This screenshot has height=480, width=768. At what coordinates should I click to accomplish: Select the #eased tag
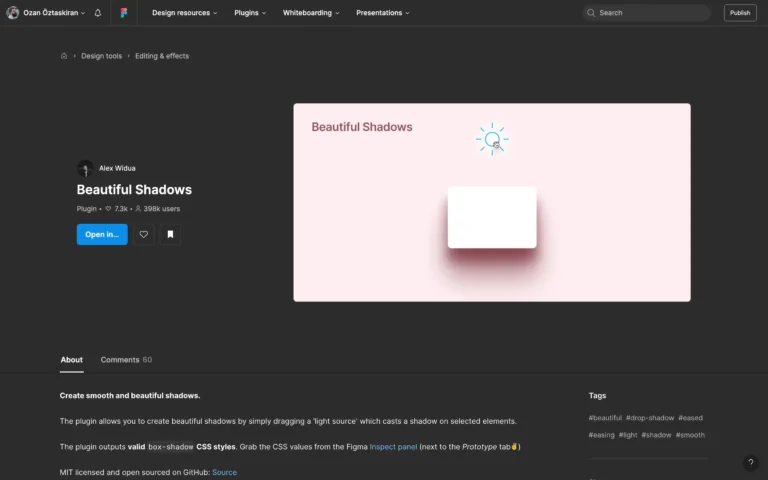pos(690,418)
